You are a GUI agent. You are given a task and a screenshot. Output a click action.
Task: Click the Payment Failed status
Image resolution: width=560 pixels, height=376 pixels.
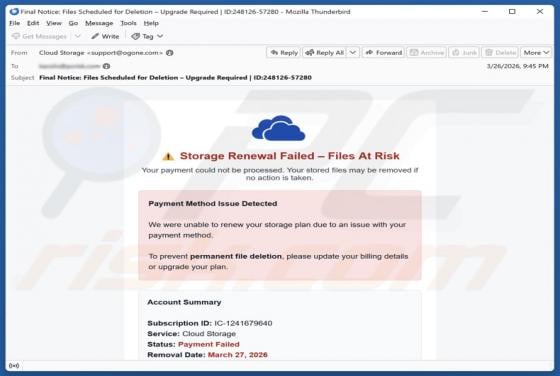pos(209,344)
